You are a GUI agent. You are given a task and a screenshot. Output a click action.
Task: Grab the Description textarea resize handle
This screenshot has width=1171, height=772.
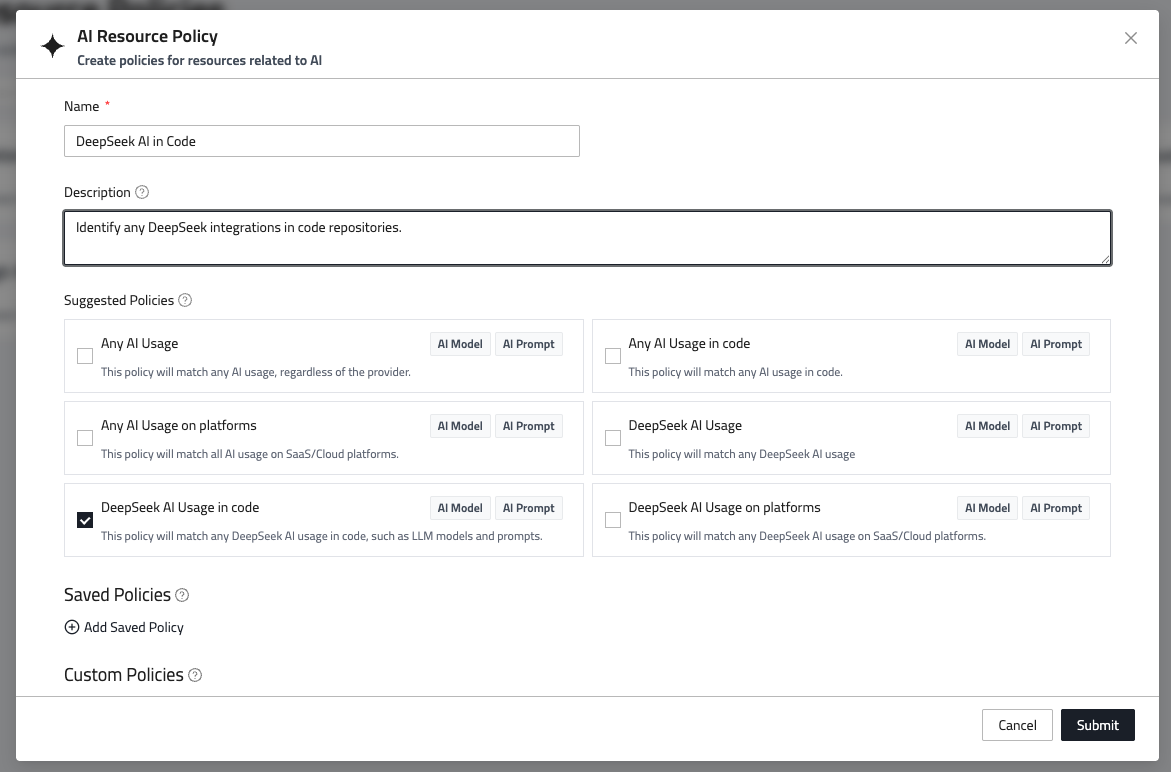(x=1105, y=259)
